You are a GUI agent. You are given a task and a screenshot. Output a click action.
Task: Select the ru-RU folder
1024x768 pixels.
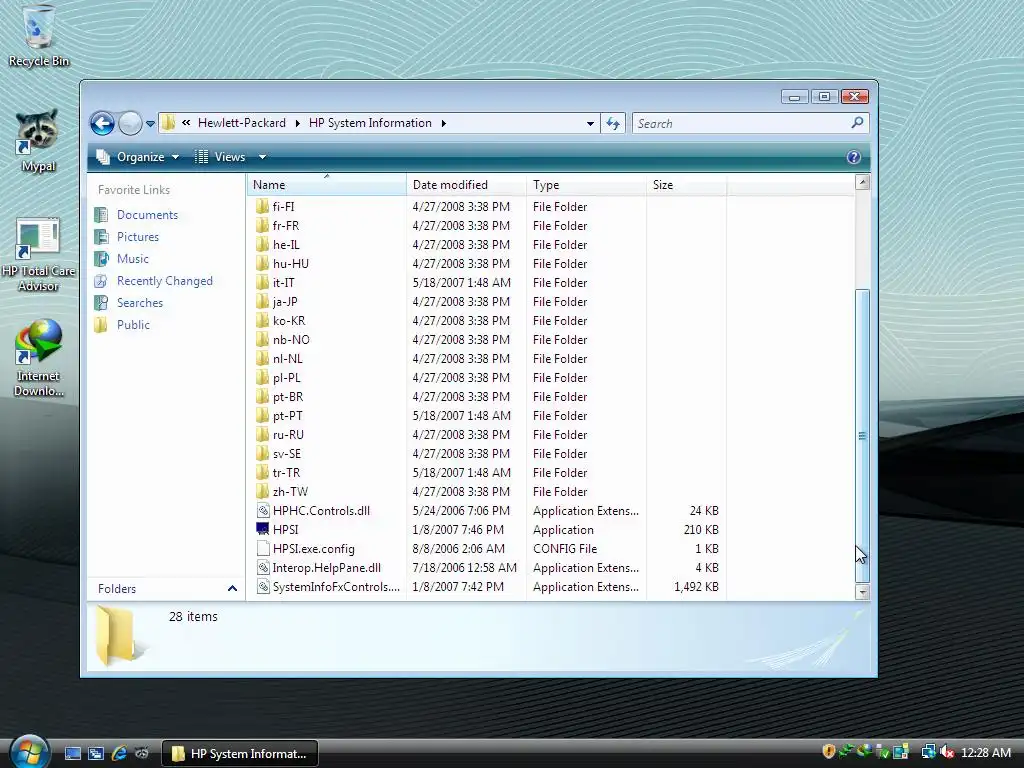click(x=288, y=434)
